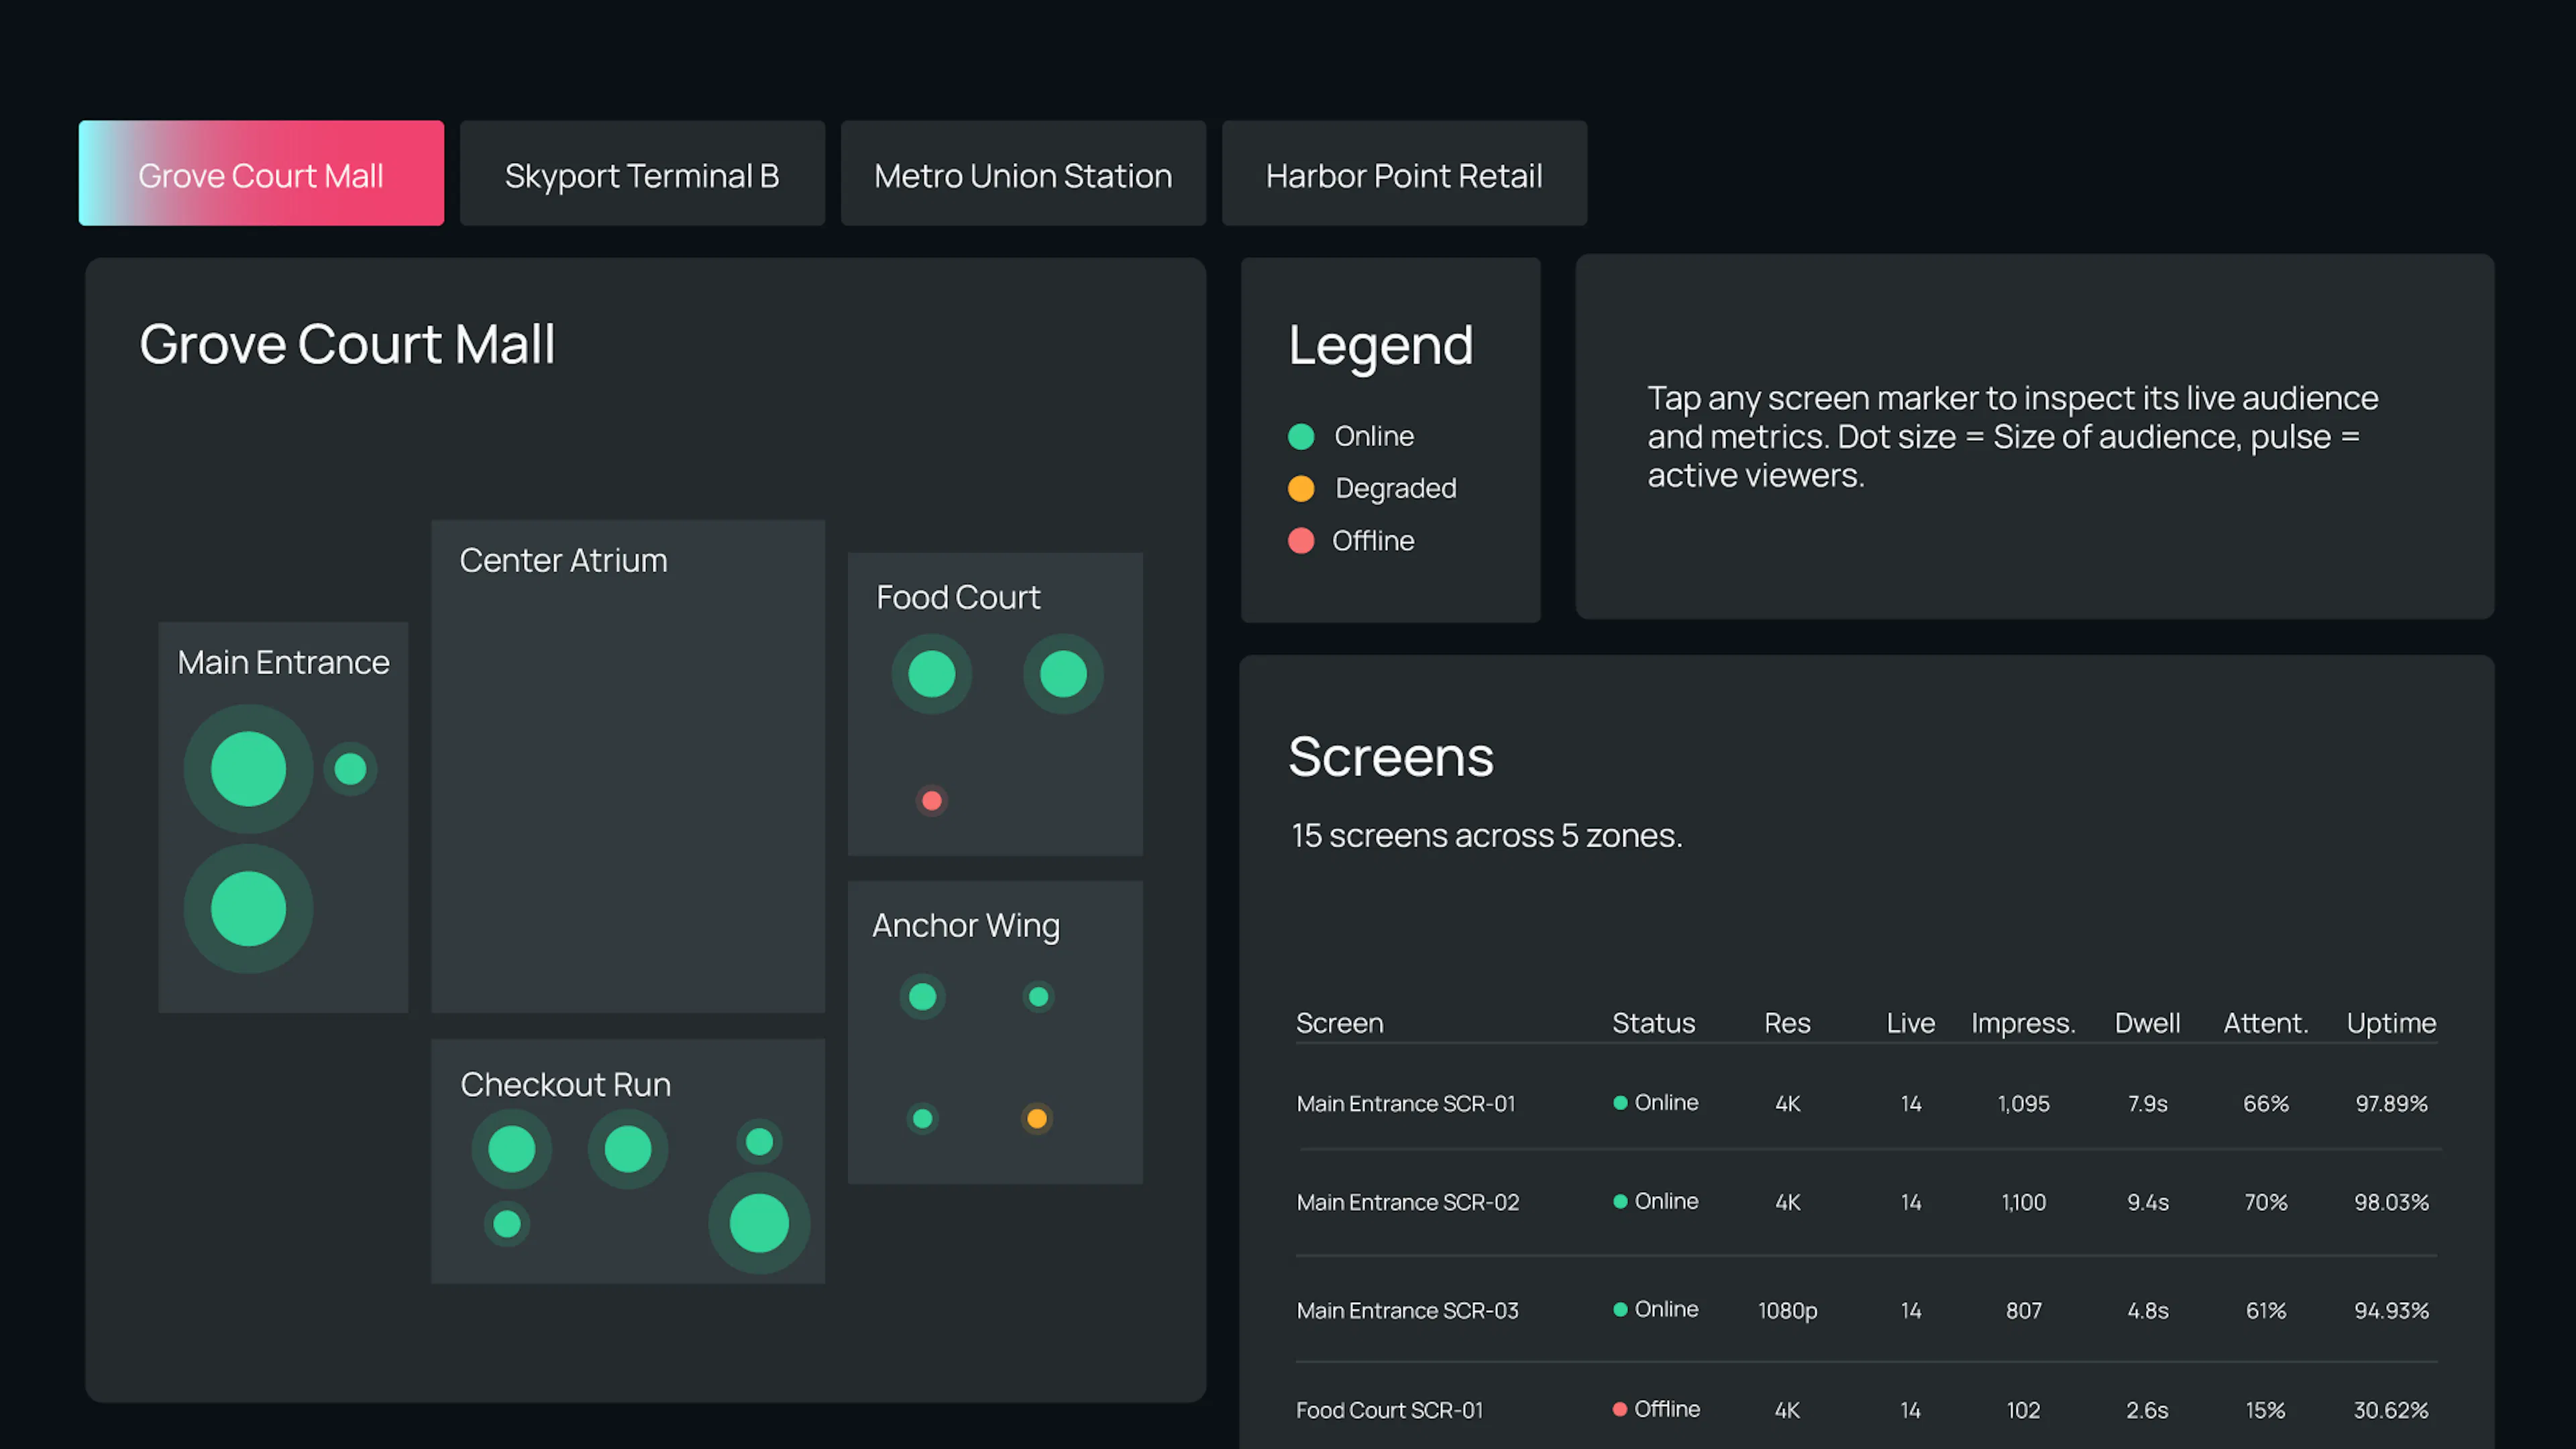2576x1449 pixels.
Task: Tap the large lower marker in Main Entrance
Action: 248,909
